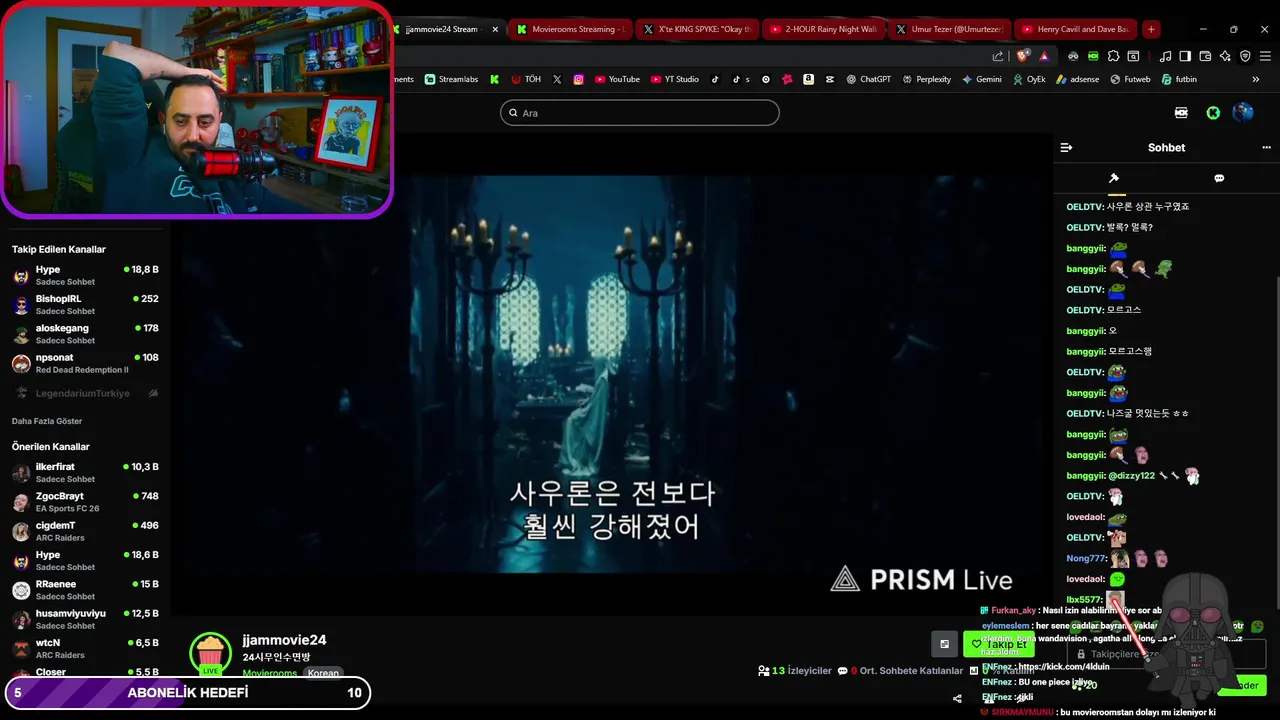Click the Korean language tag

[x=323, y=673]
